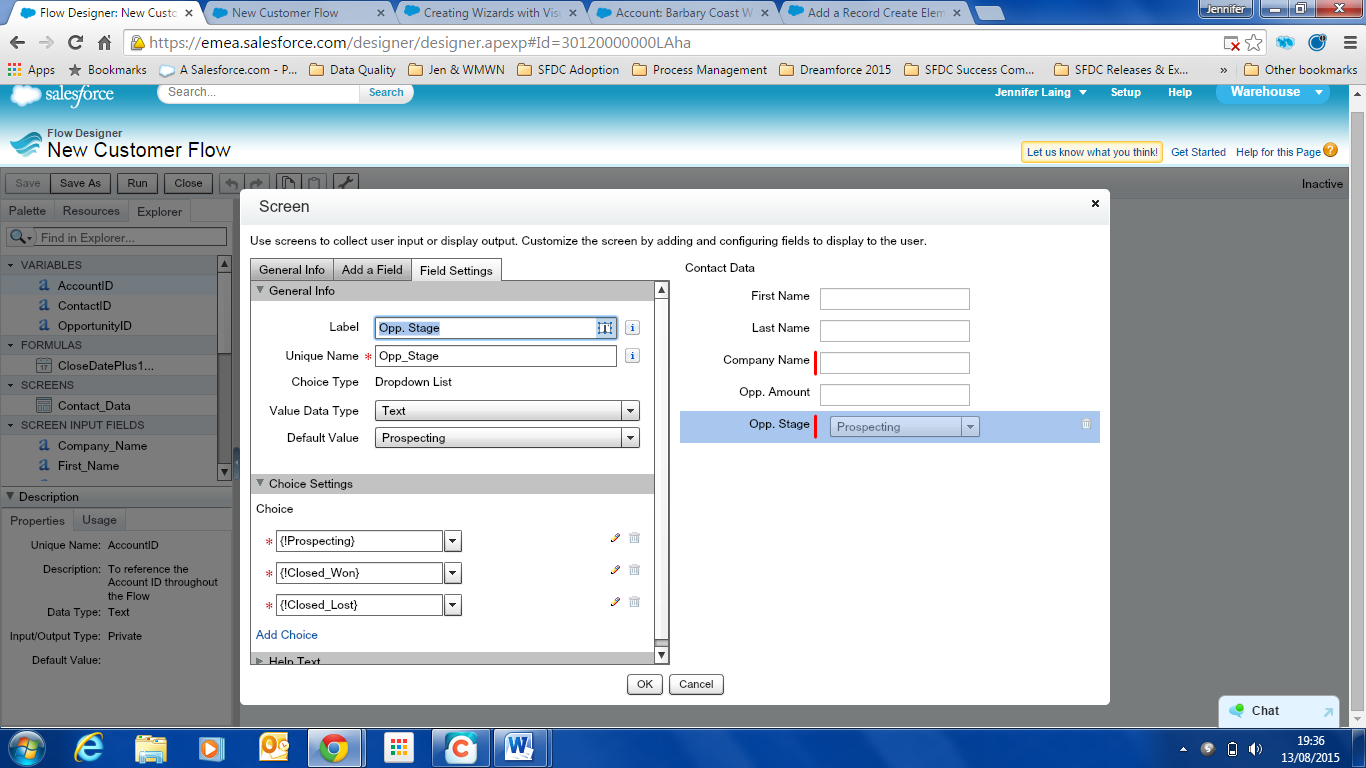1366x768 pixels.
Task: Reload the page with the browser refresh icon
Action: point(75,43)
